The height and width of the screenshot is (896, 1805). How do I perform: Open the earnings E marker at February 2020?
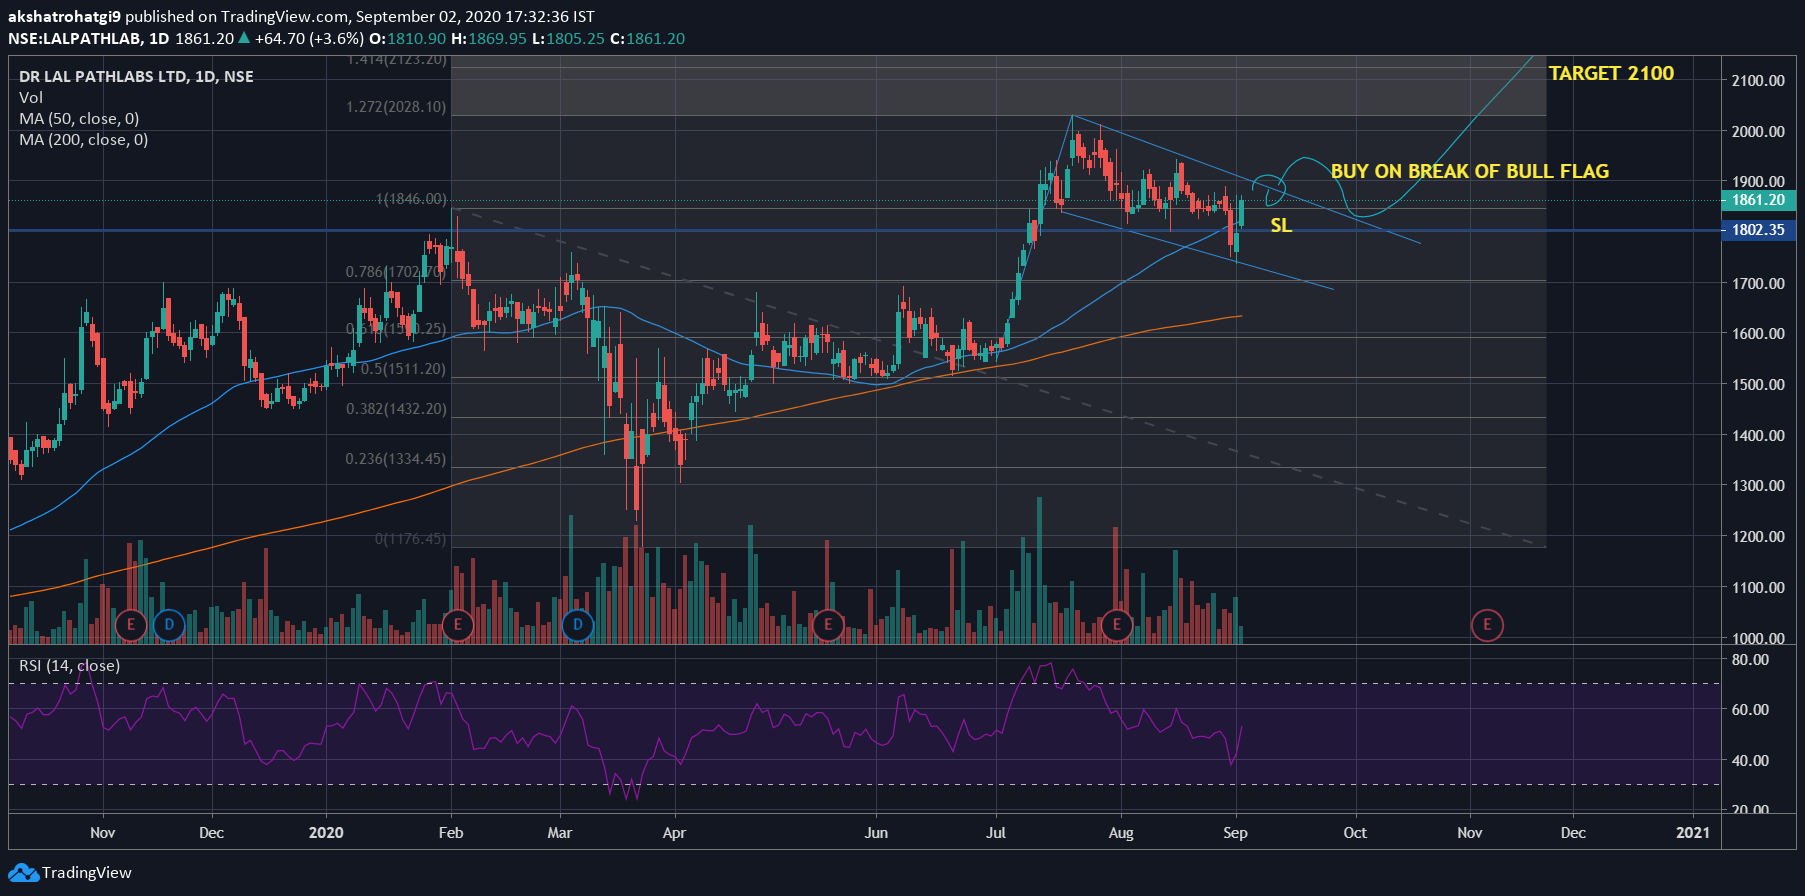point(457,625)
